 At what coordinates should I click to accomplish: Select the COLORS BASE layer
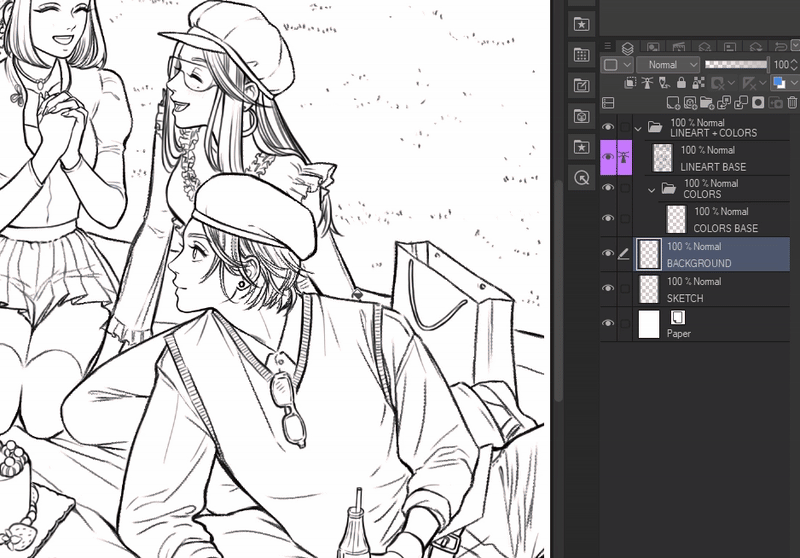[x=725, y=219]
